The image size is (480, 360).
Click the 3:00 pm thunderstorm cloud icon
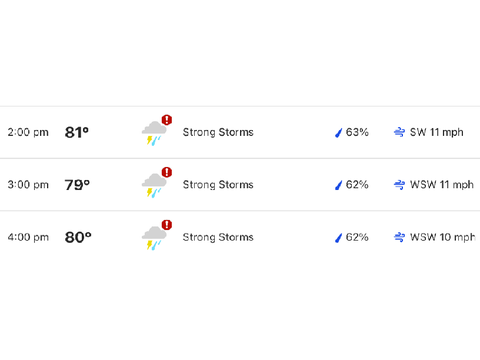pyautogui.click(x=154, y=186)
